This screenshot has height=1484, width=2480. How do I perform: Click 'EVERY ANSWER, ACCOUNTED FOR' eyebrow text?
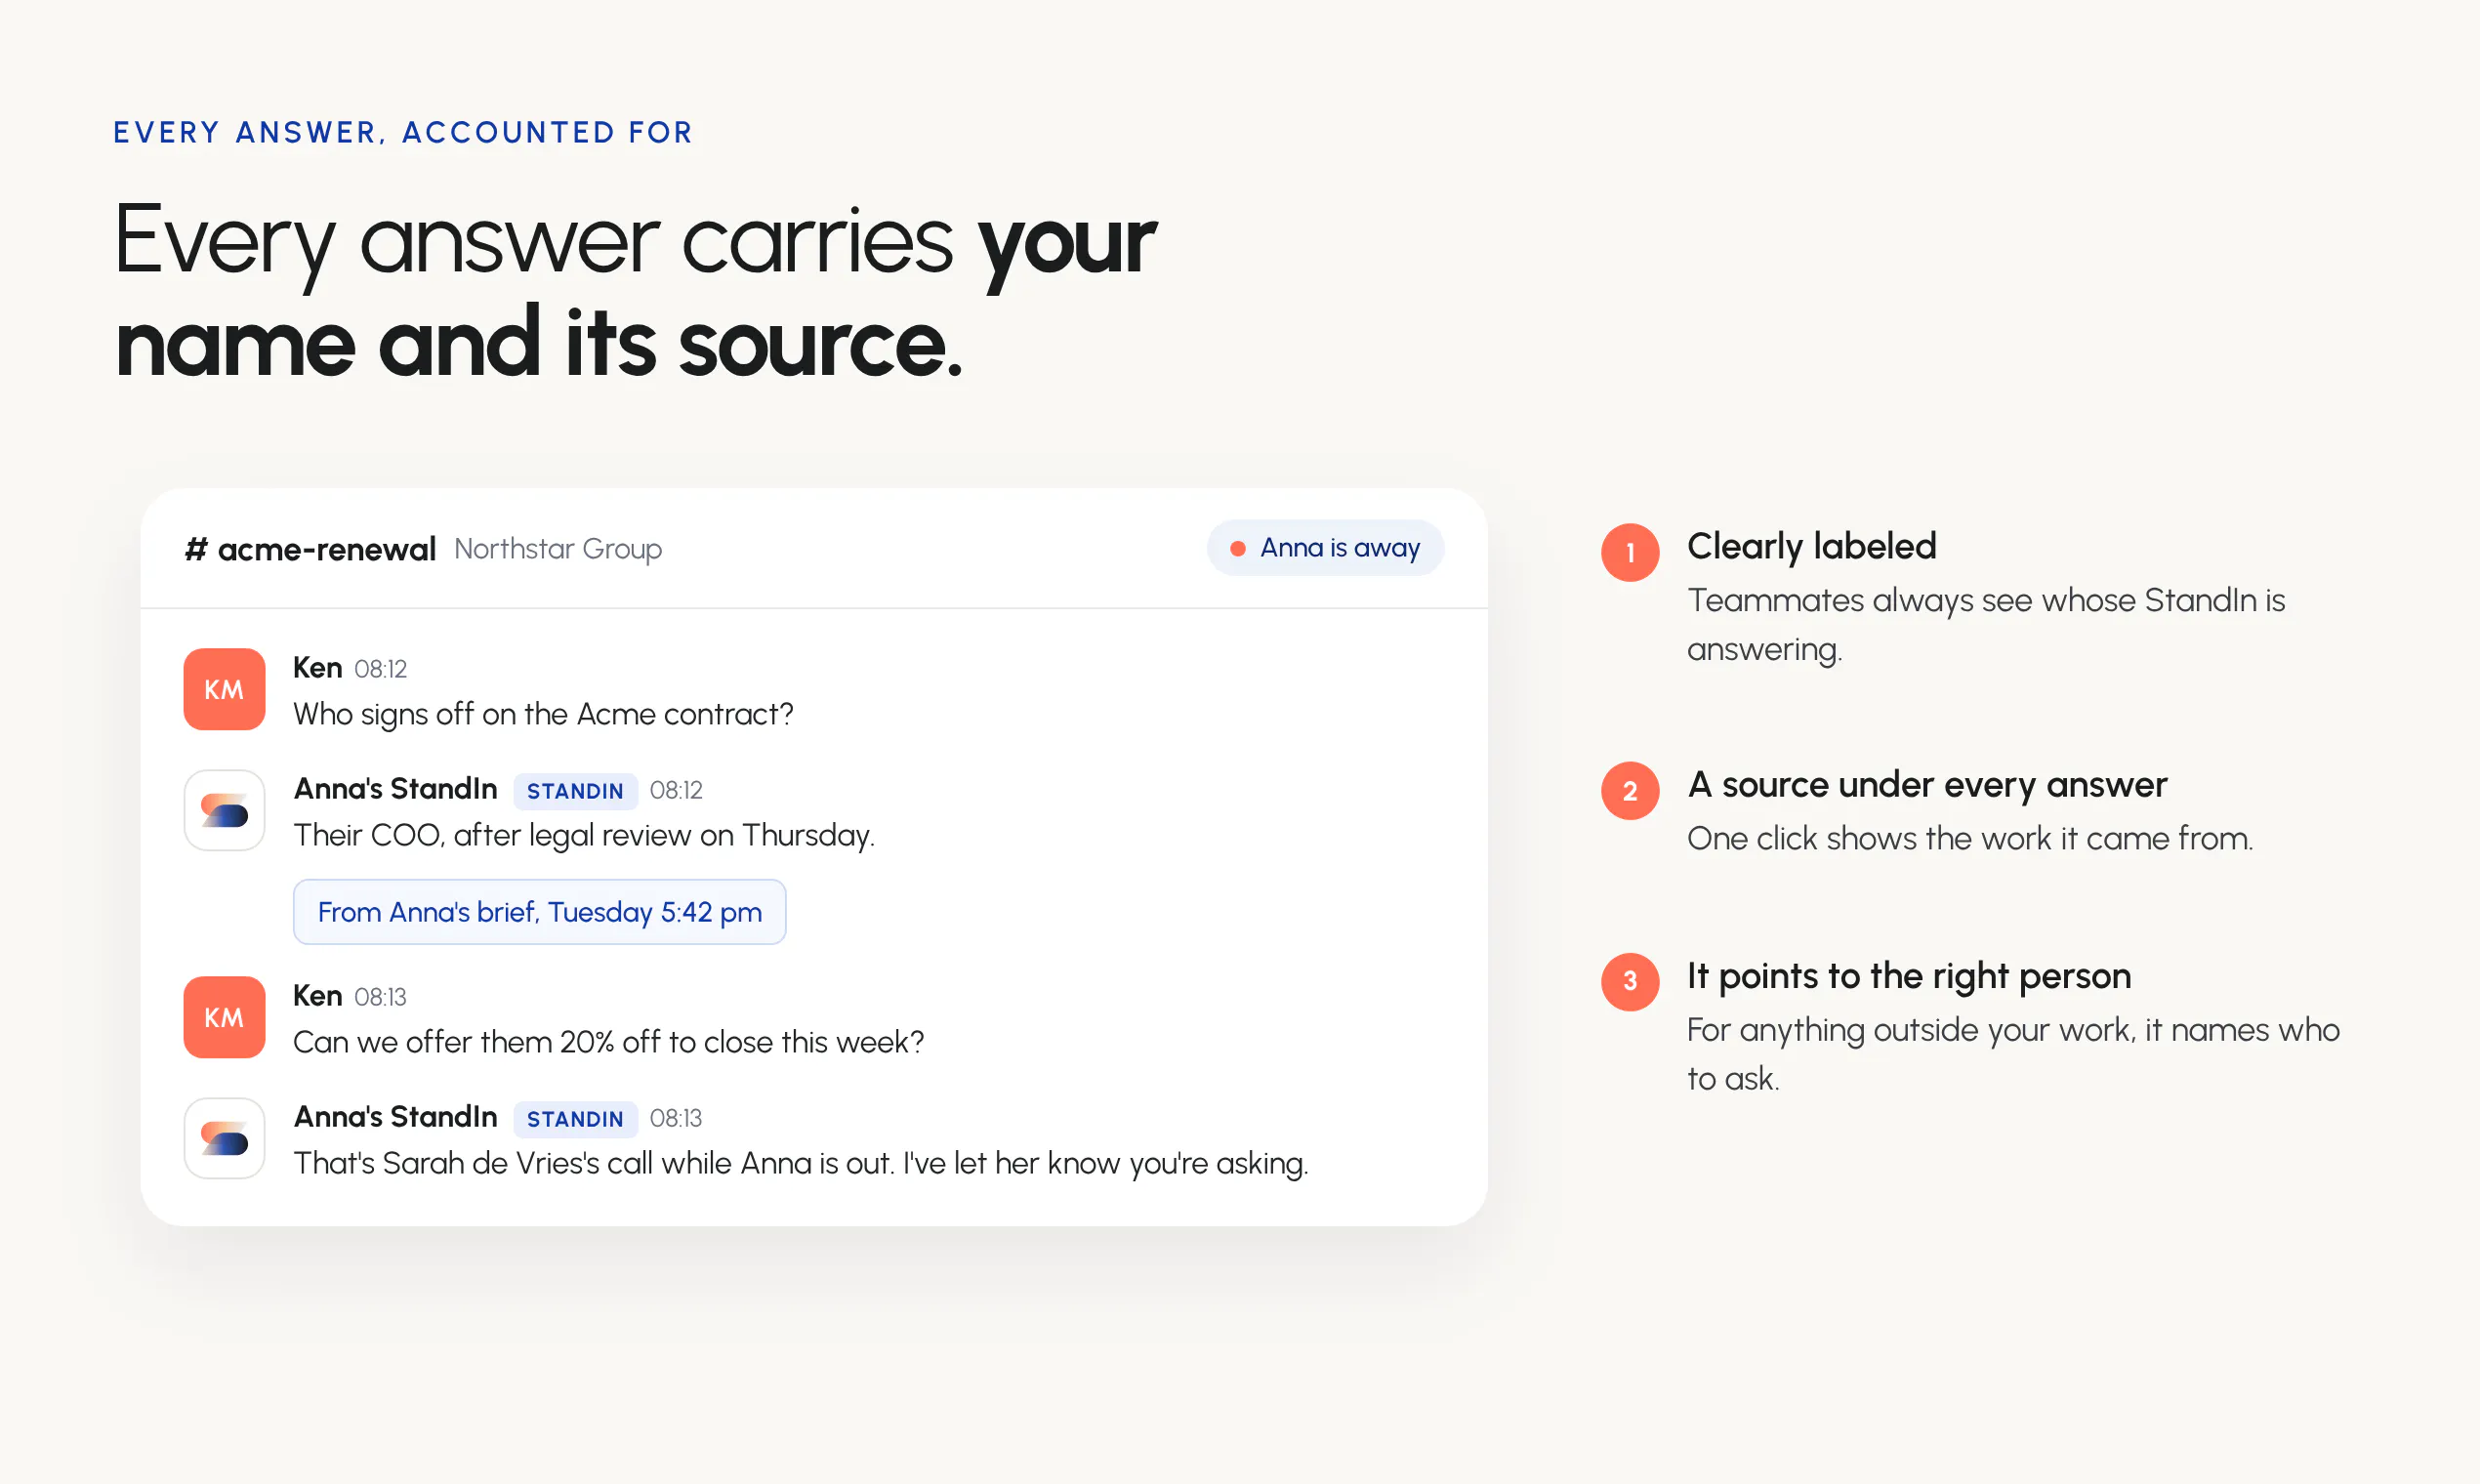403,132
